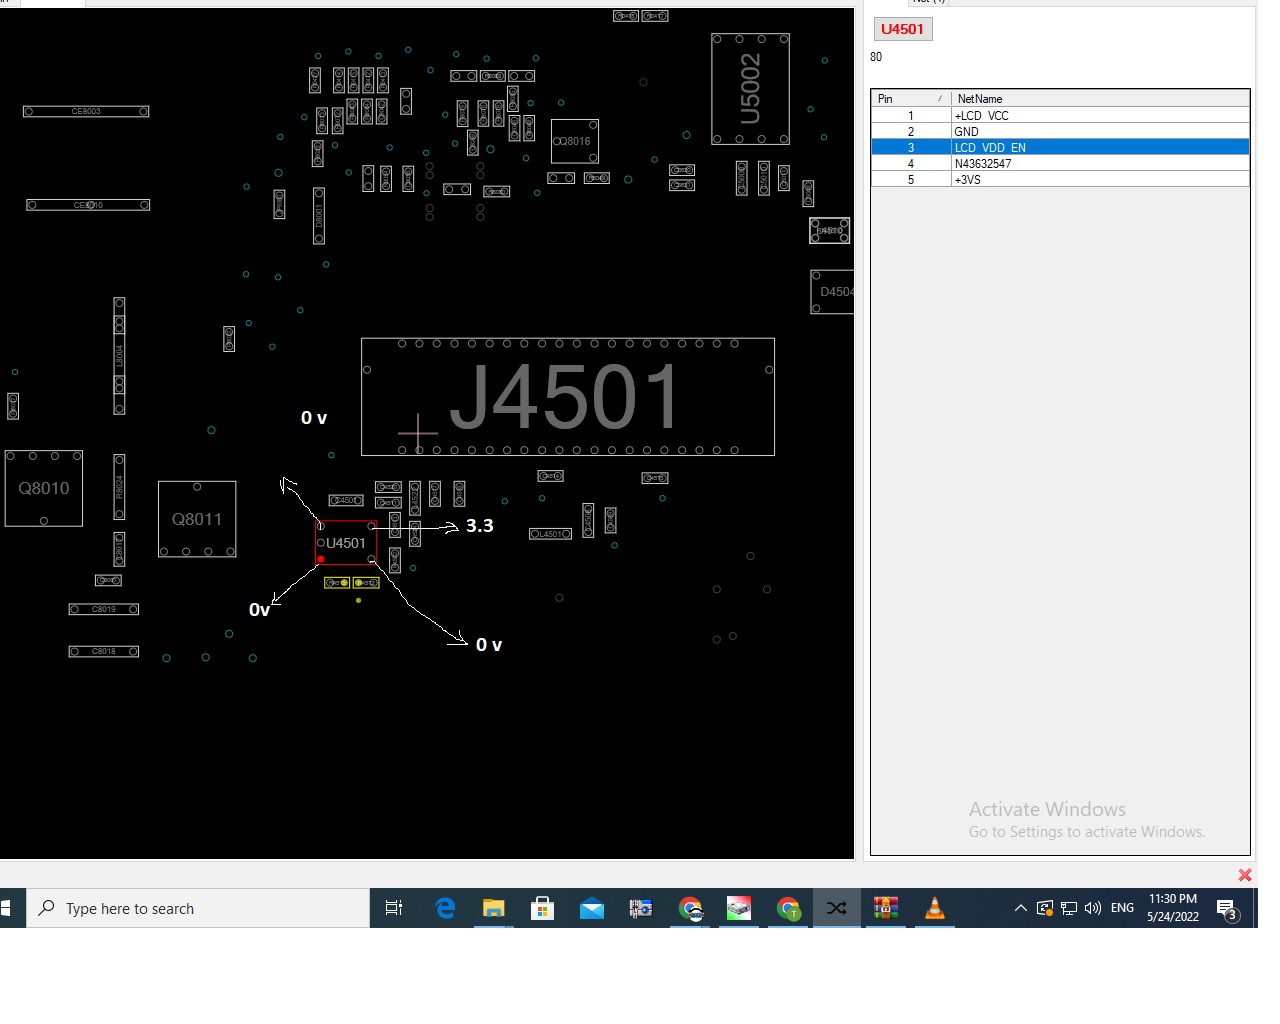The image size is (1280, 1024).
Task: Open the network status tray icon
Action: (x=1069, y=908)
